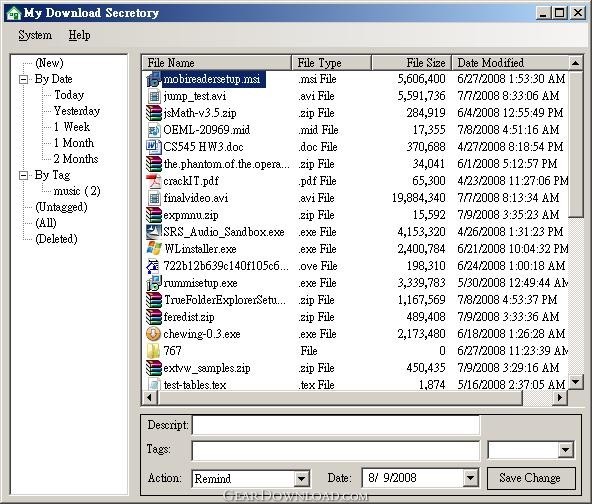592x504 pixels.
Task: Click the CS545 HW3.doc Word icon
Action: pos(154,147)
